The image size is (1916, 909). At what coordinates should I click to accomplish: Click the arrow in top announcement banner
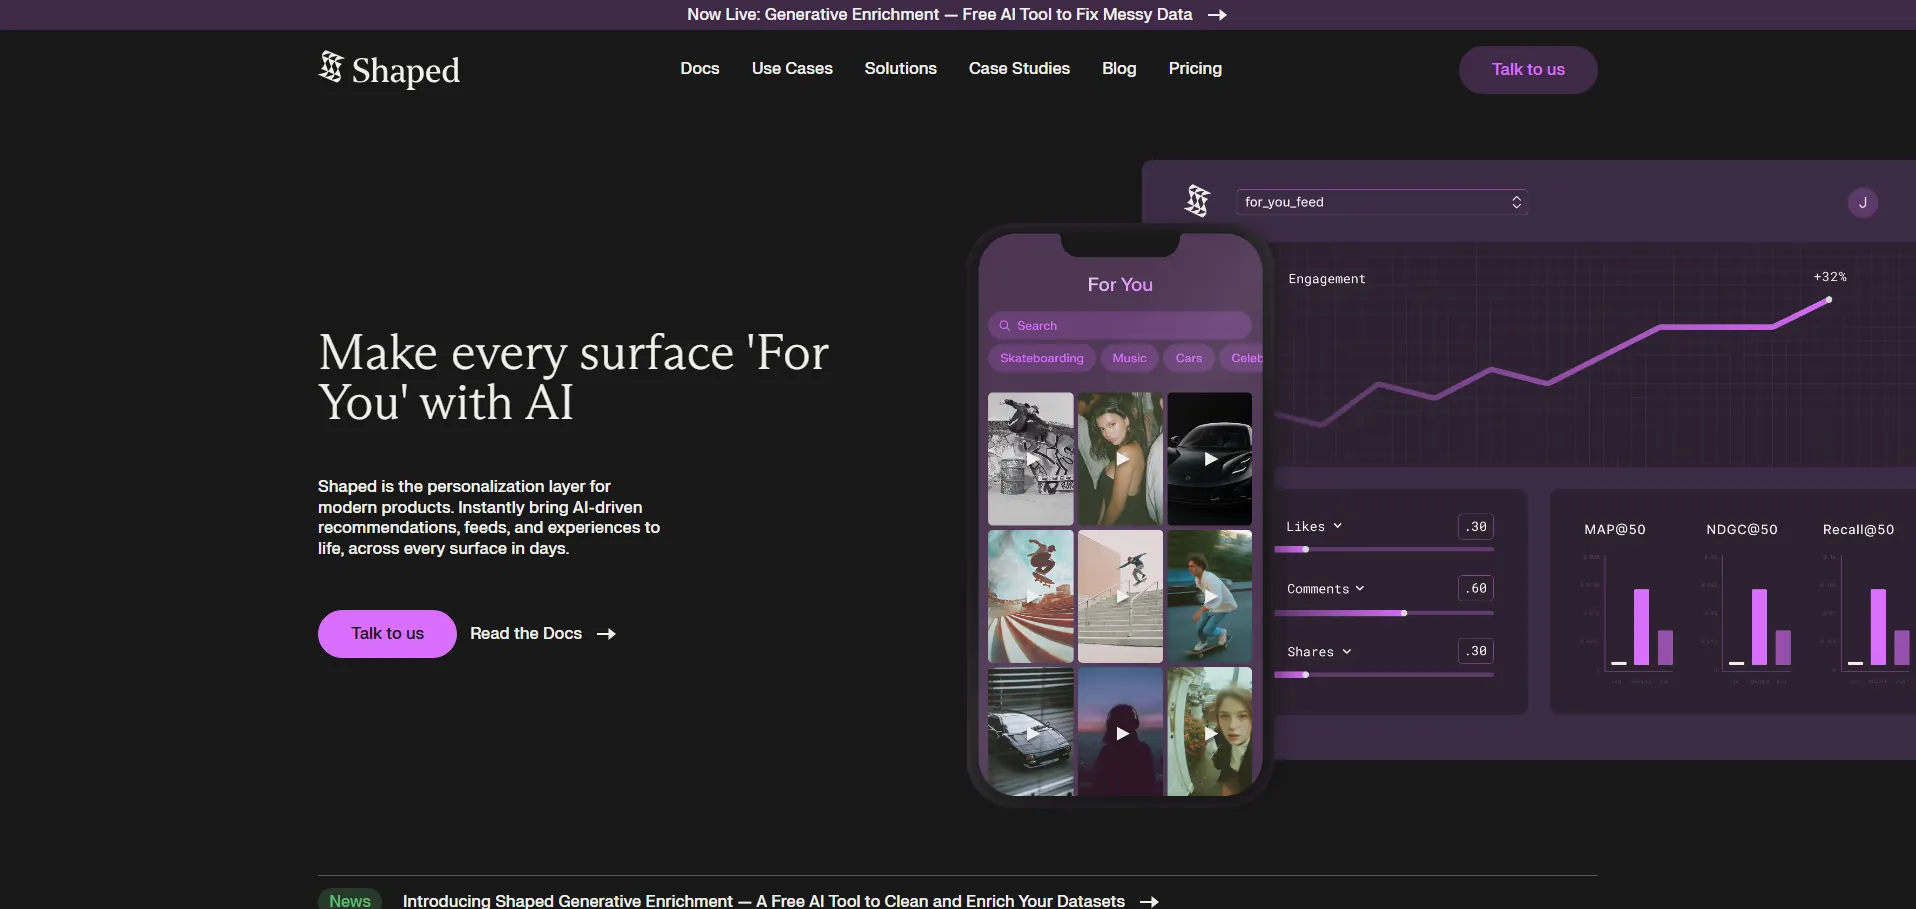(1217, 15)
